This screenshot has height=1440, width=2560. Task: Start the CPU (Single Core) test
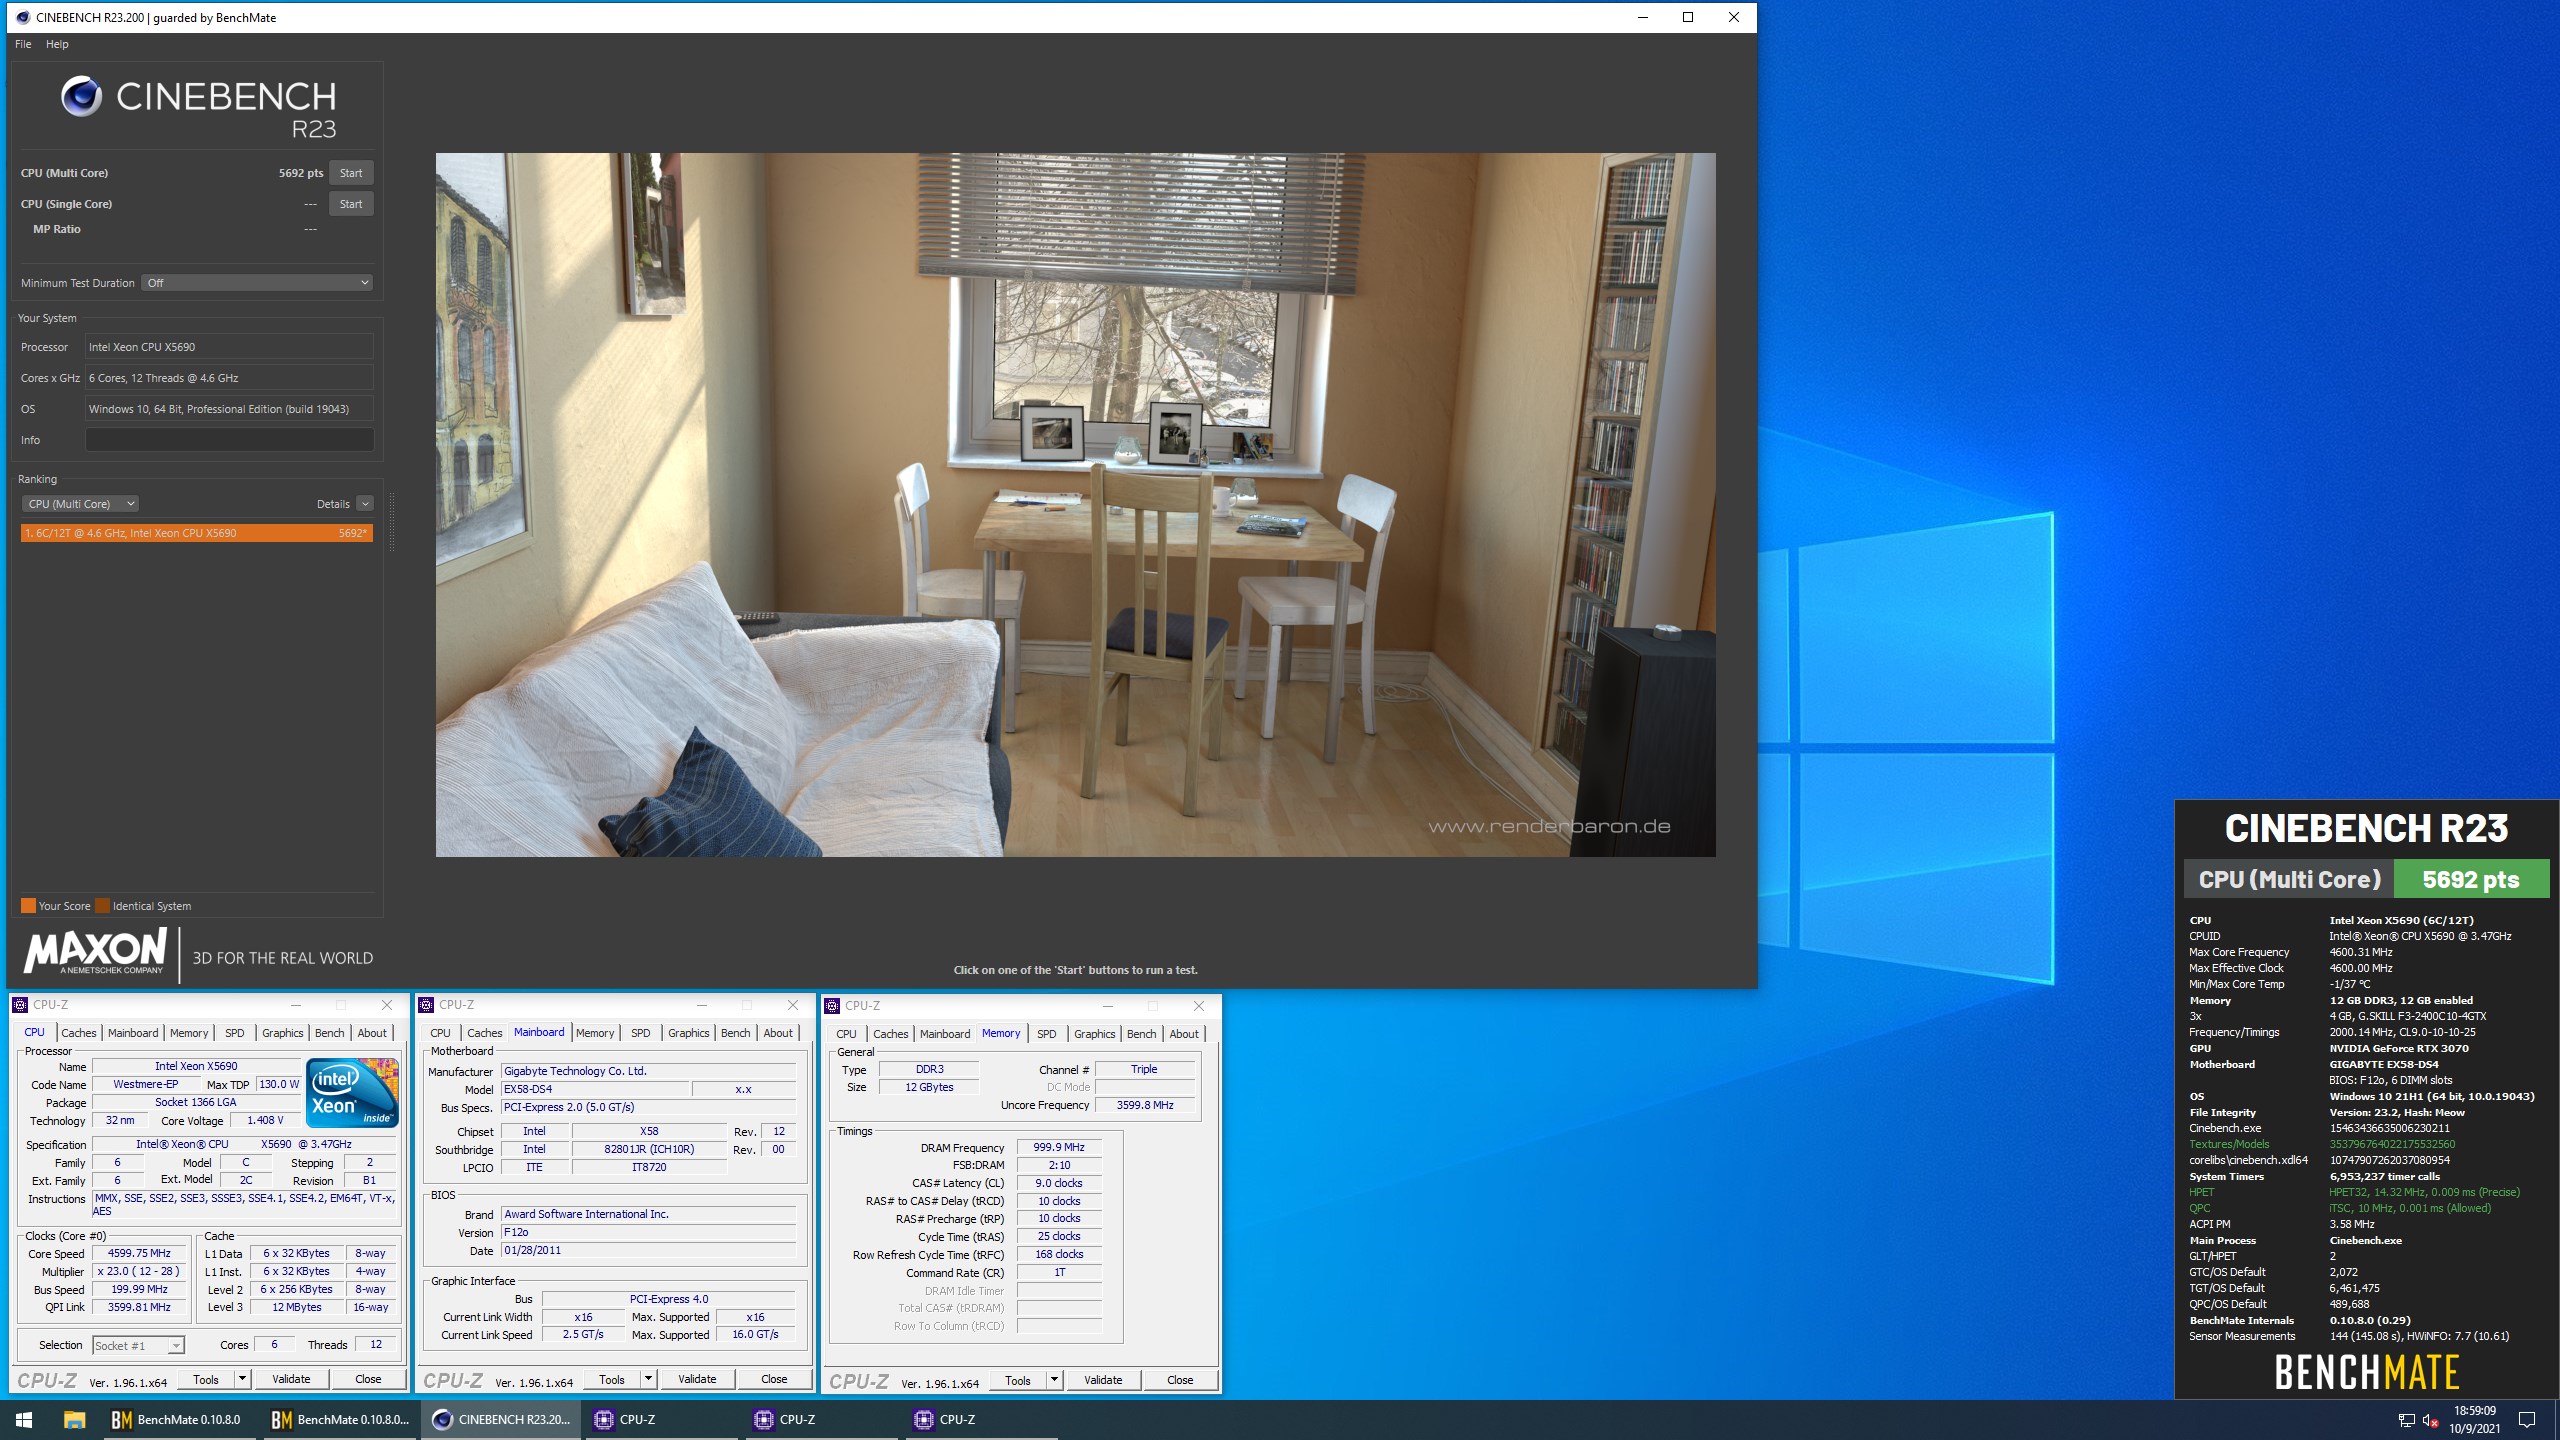351,204
